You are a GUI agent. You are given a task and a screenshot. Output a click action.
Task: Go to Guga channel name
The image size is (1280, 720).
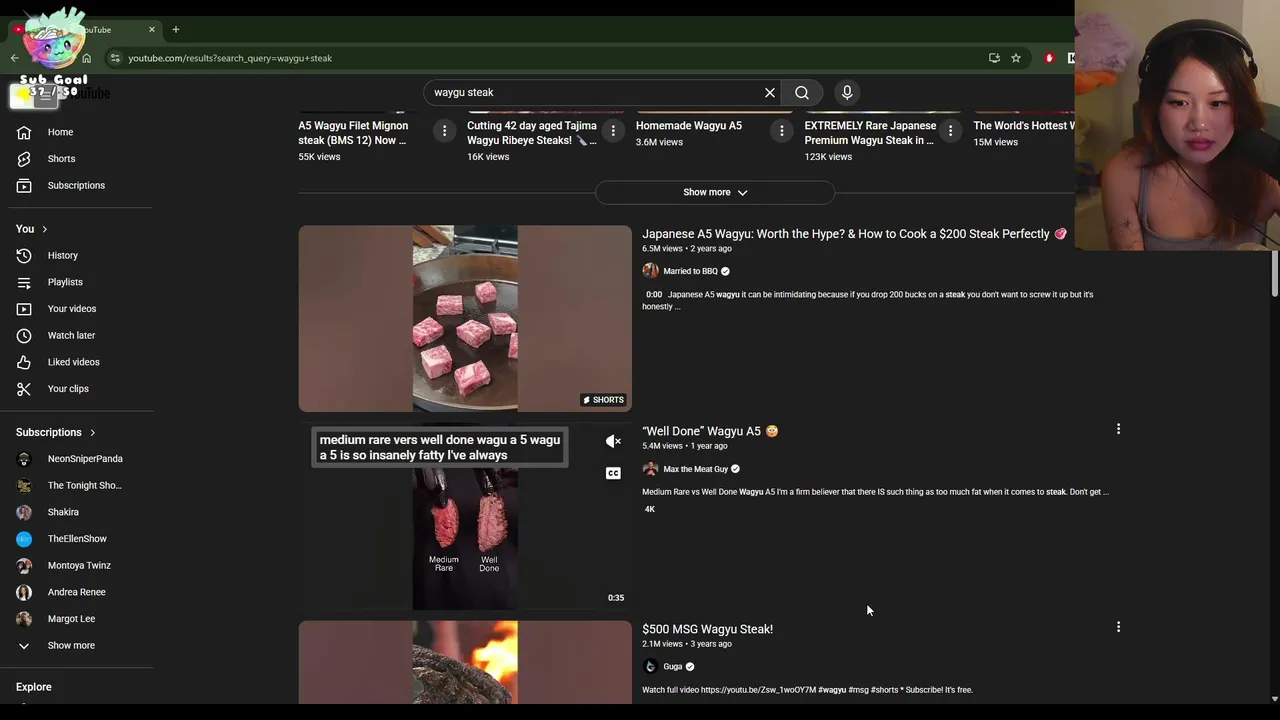[x=672, y=667]
